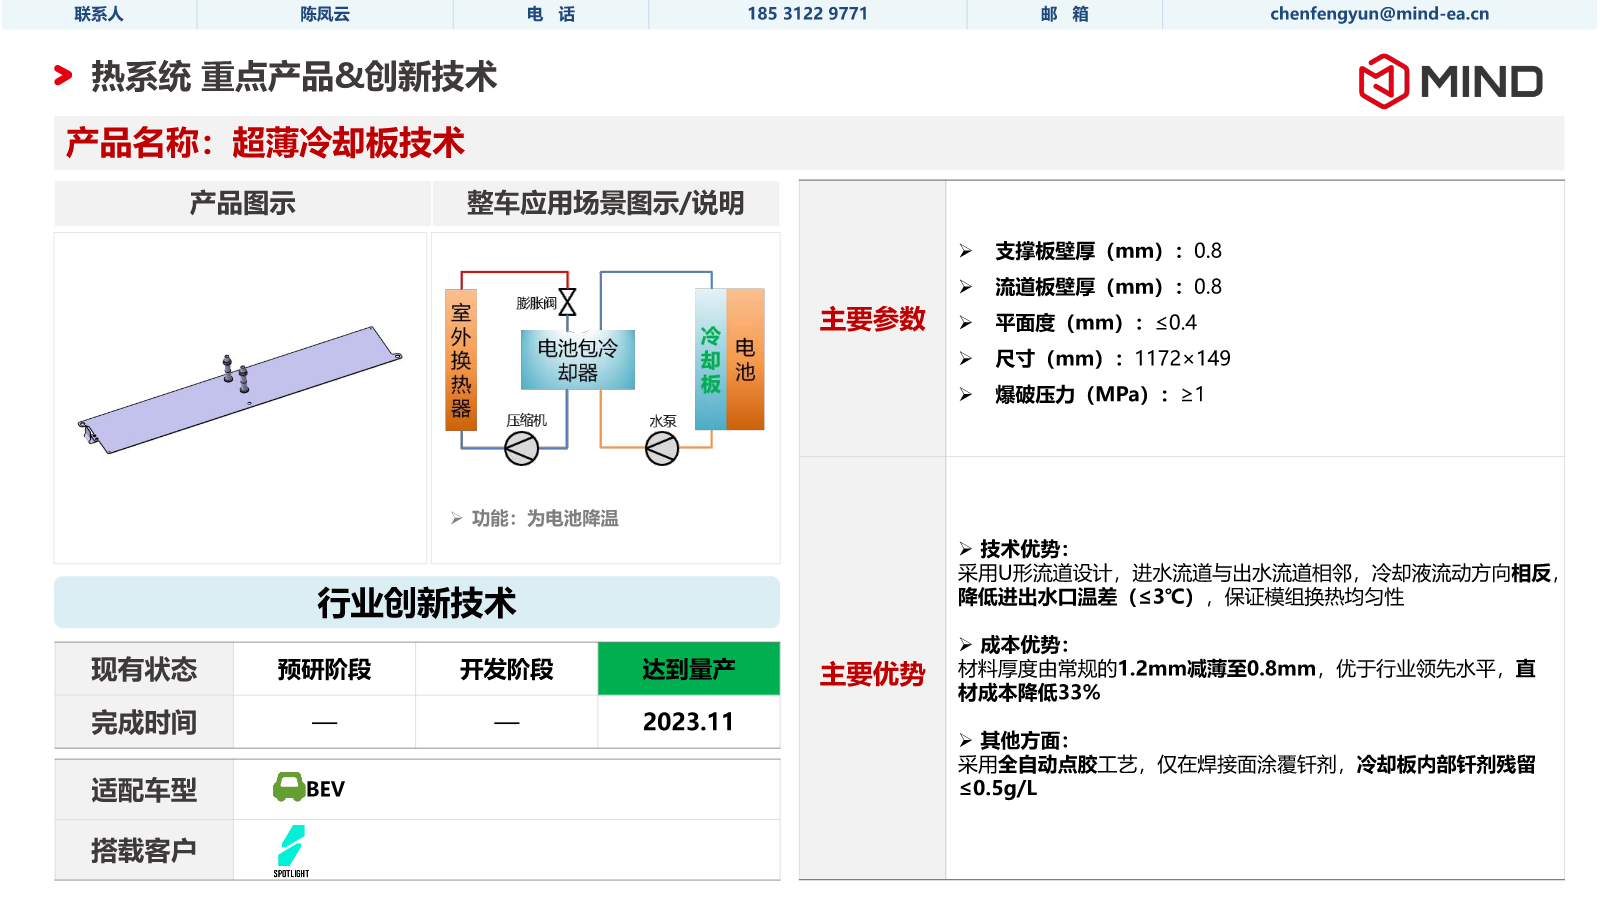Click the expansion valve symbol
The height and width of the screenshot is (898, 1600).
(567, 302)
